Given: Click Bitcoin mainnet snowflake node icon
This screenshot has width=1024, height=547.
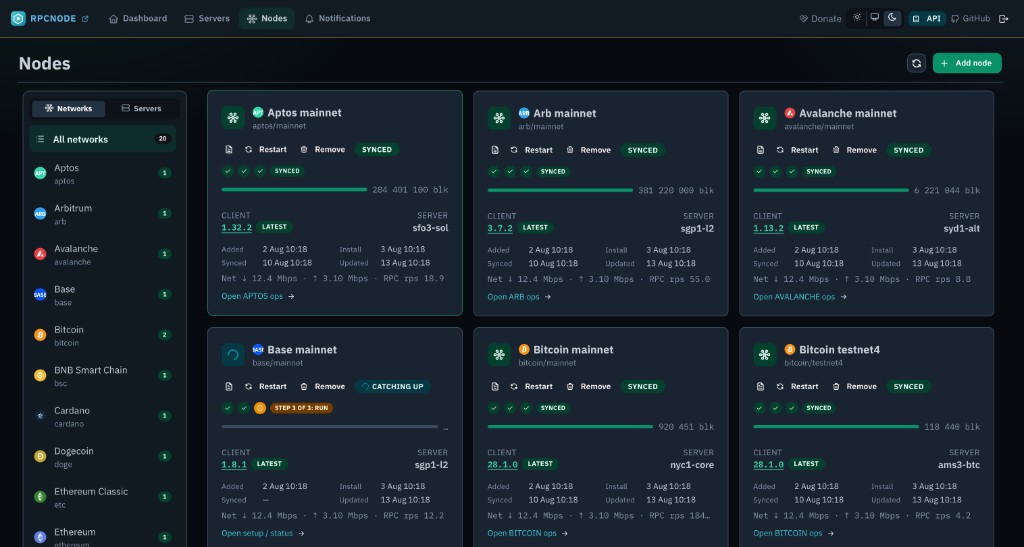Looking at the screenshot, I should point(499,355).
